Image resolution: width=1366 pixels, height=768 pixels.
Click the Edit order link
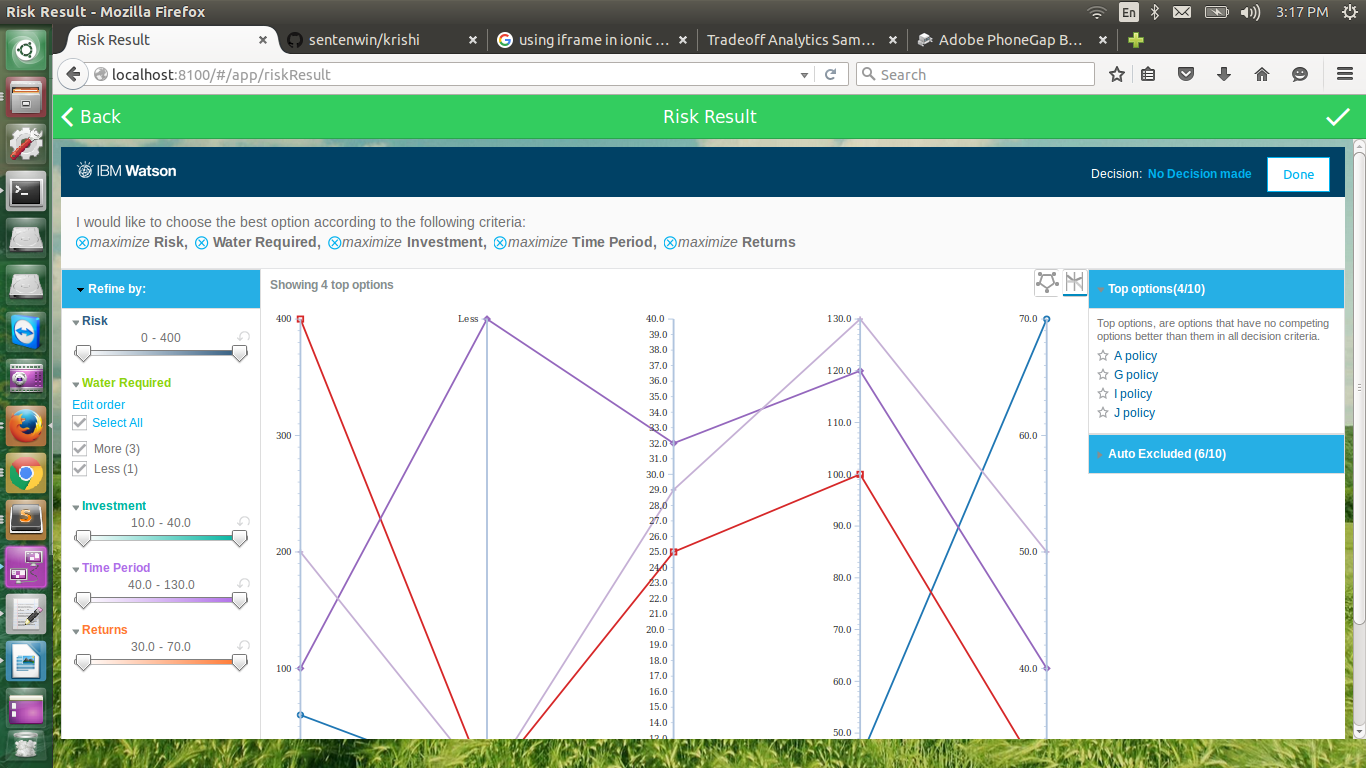[99, 405]
